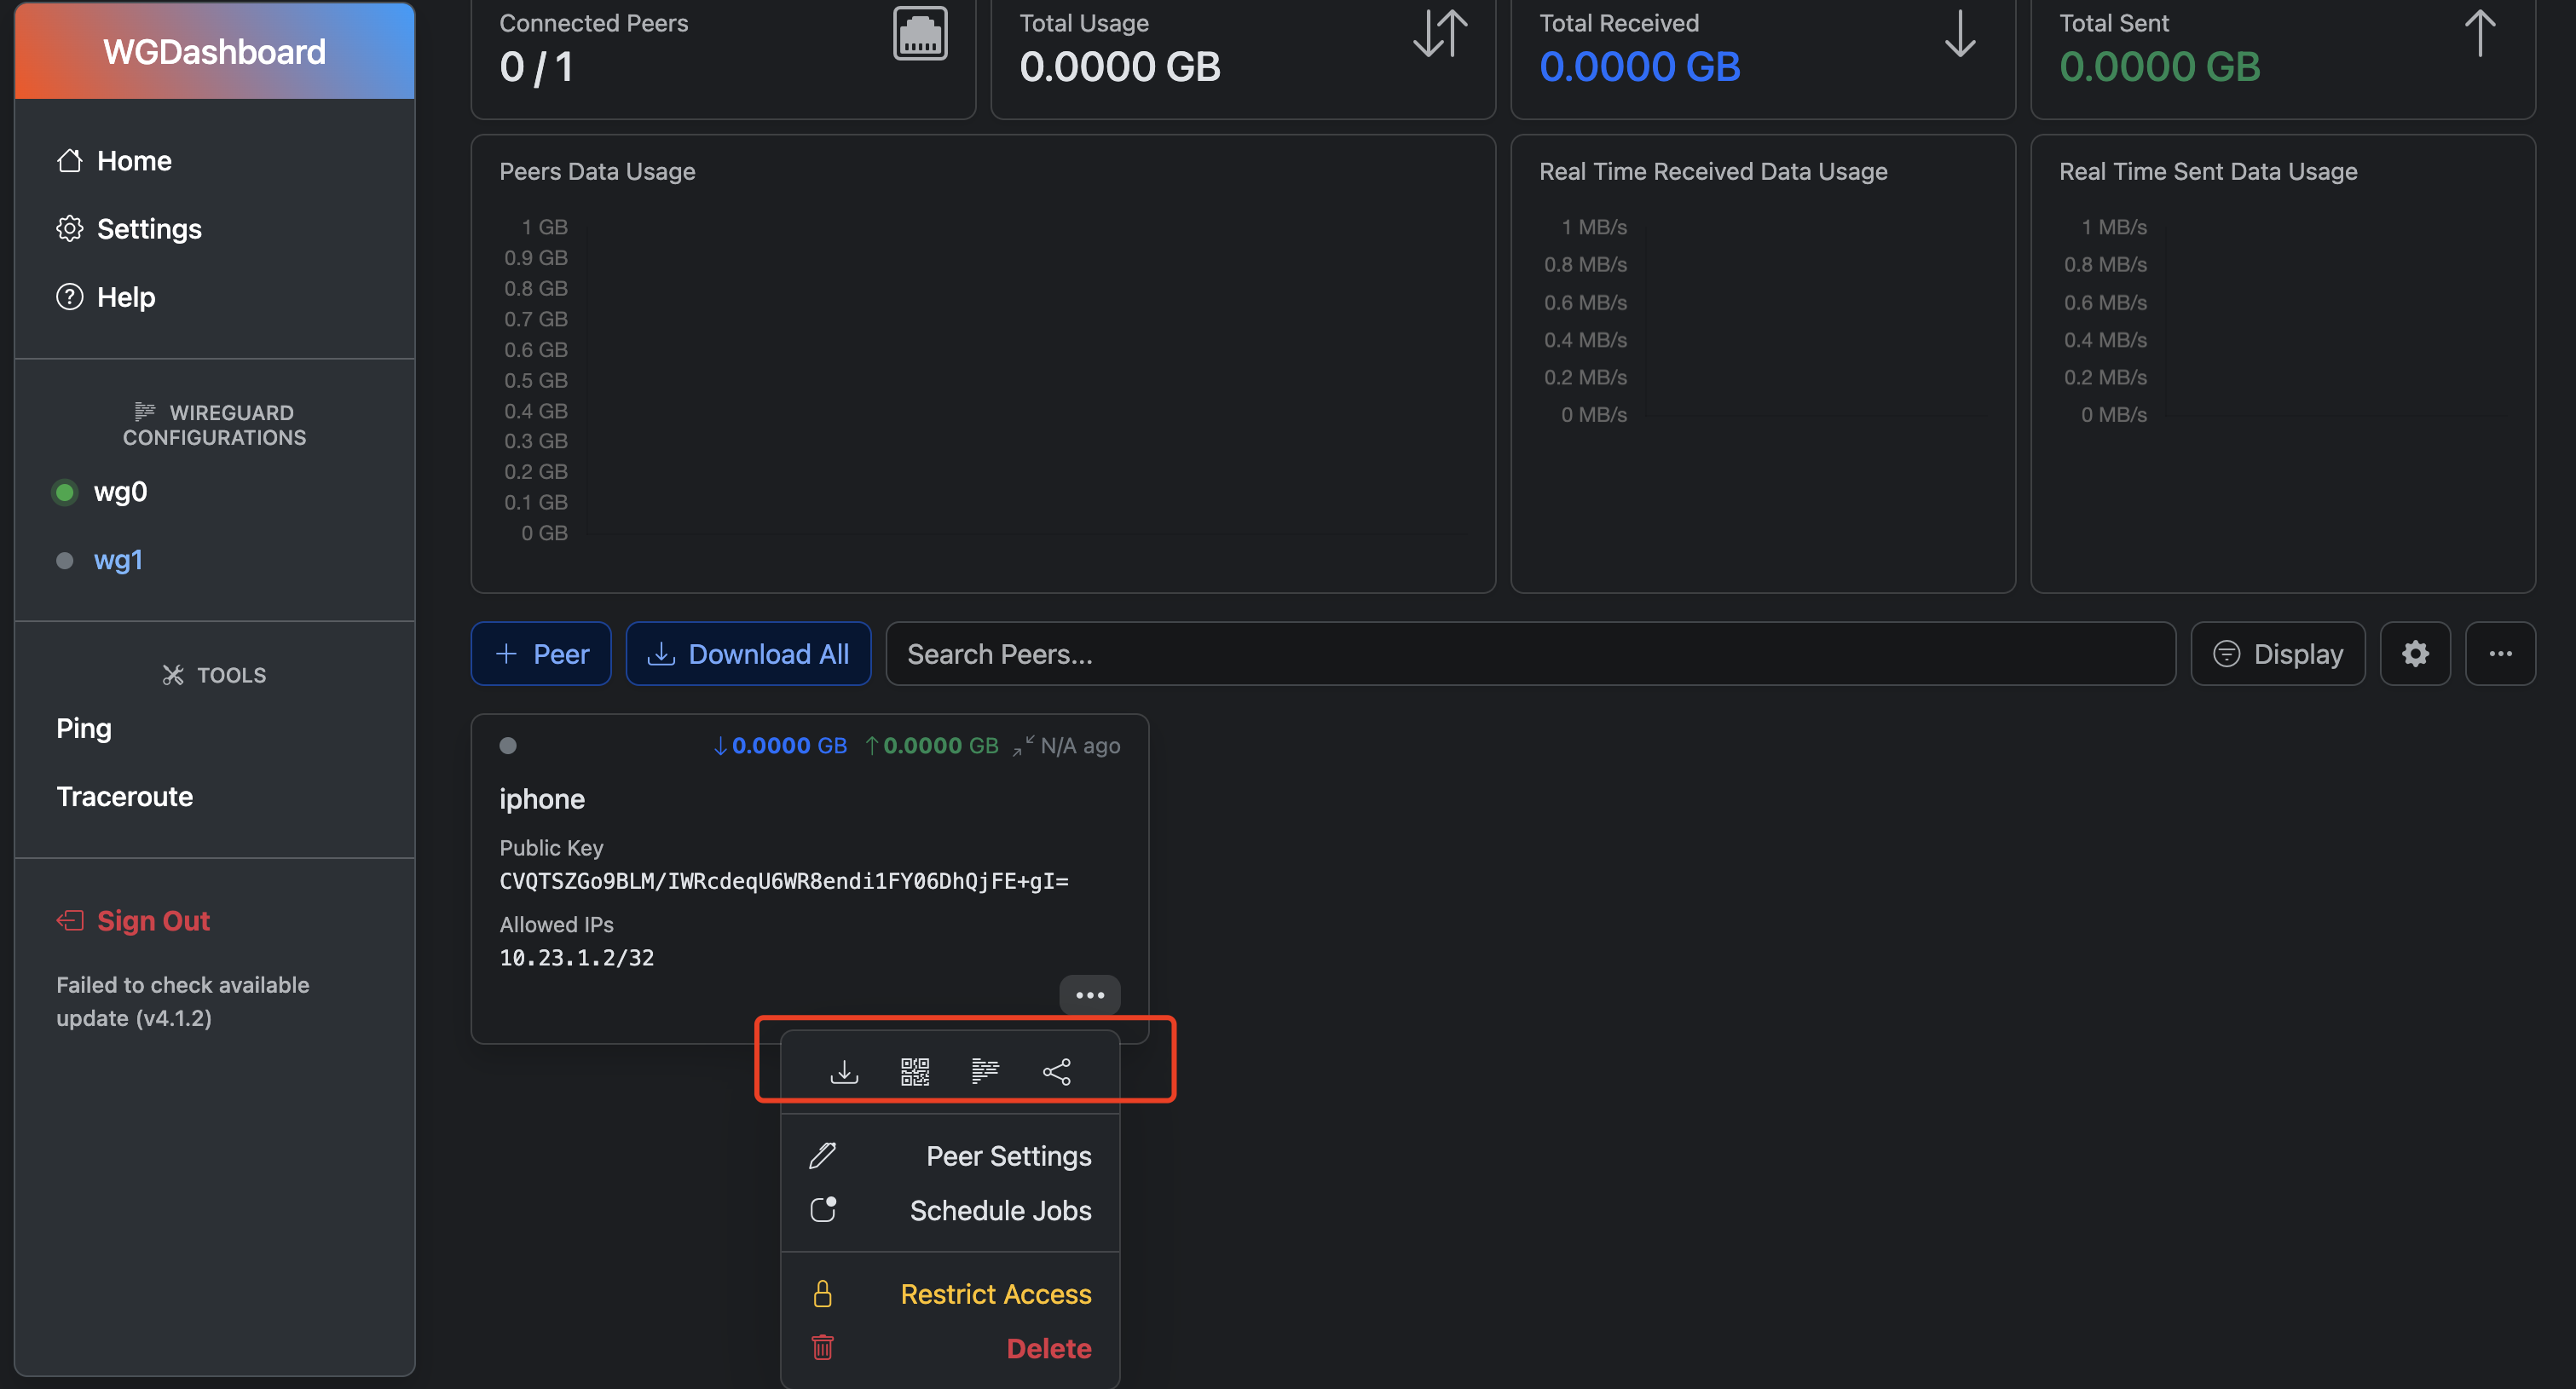Viewport: 2576px width, 1389px height.
Task: Click the gear settings button beside Display
Action: tap(2415, 654)
